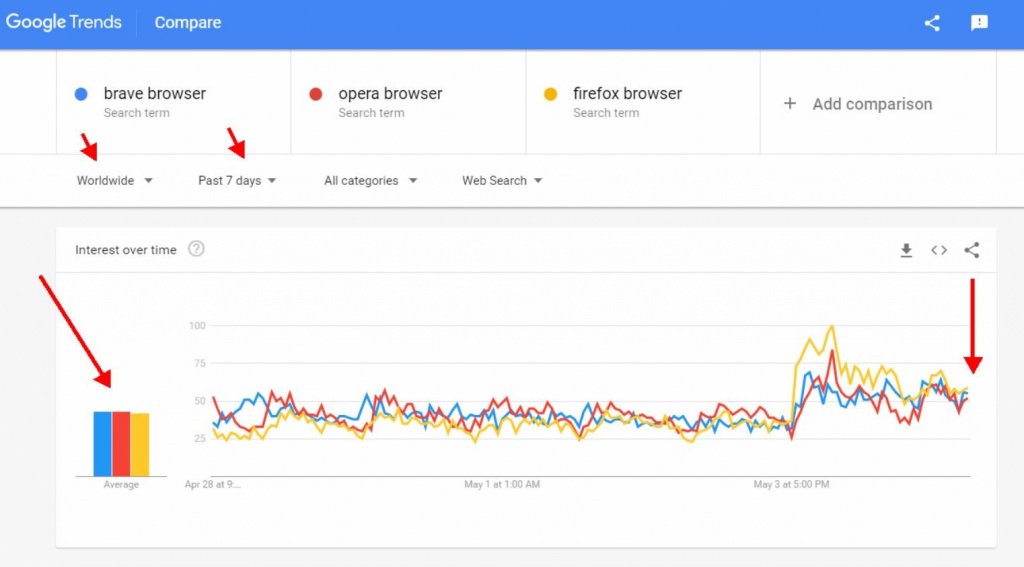Click the plus icon to add comparison
Viewport: 1024px width, 567px height.
790,103
